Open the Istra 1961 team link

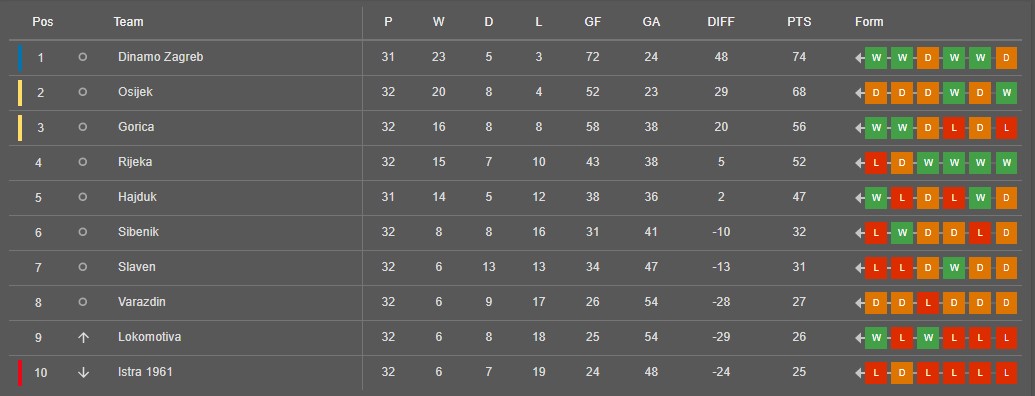tap(145, 372)
